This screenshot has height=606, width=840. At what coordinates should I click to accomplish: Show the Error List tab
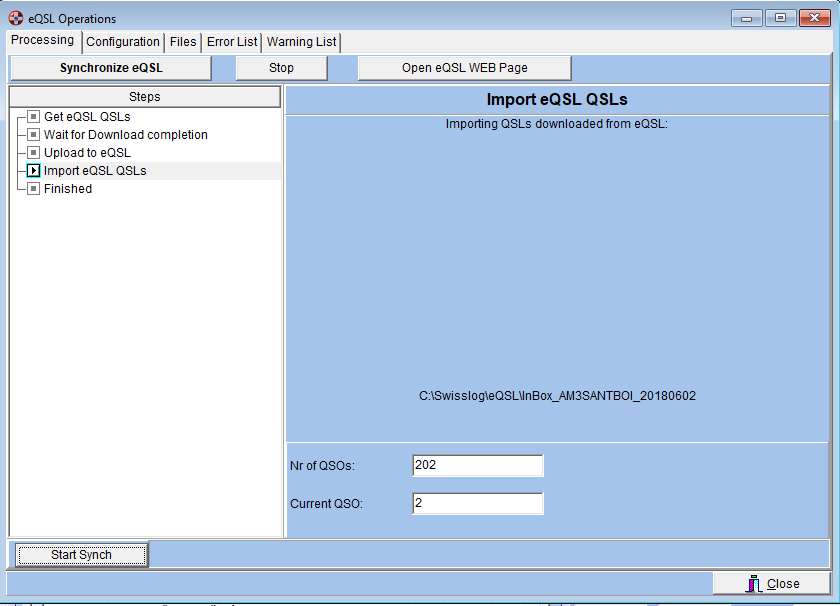pyautogui.click(x=232, y=42)
